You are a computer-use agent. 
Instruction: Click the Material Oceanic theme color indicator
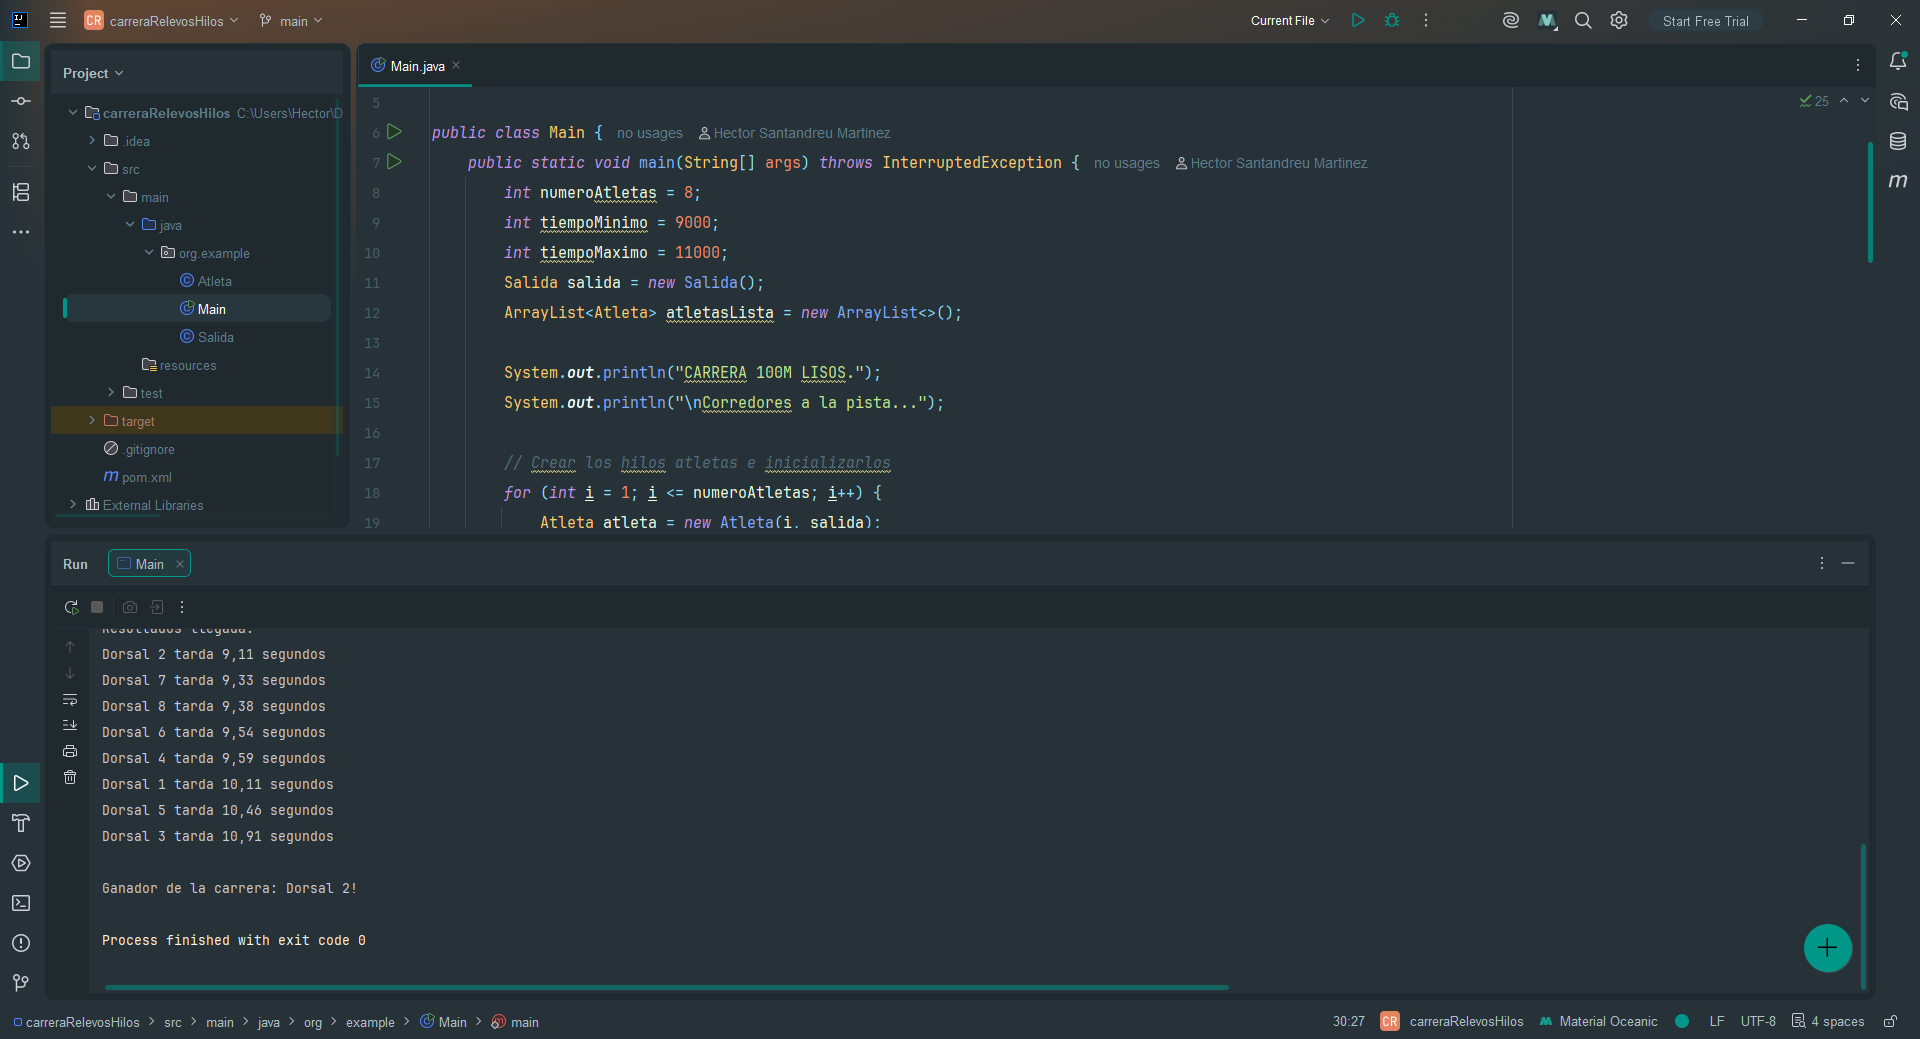[1682, 1021]
